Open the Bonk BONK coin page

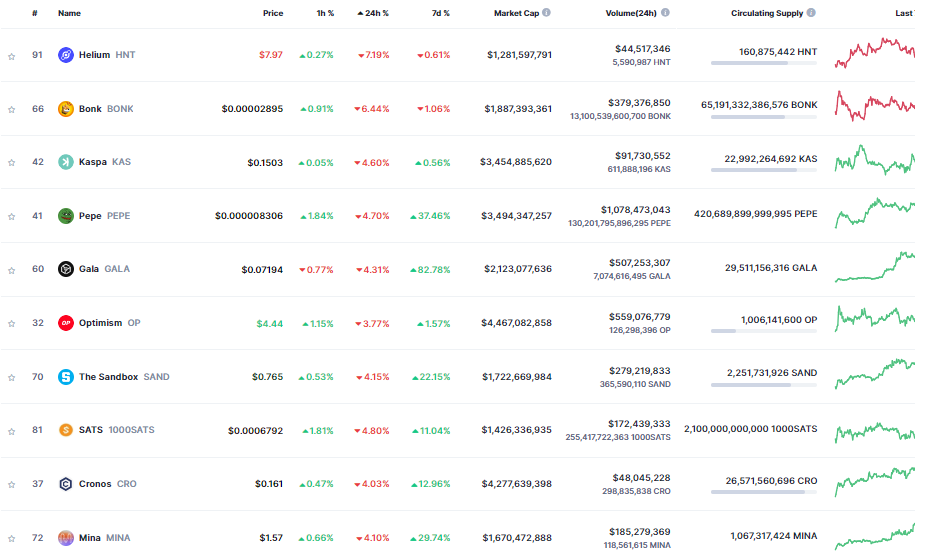(x=106, y=109)
